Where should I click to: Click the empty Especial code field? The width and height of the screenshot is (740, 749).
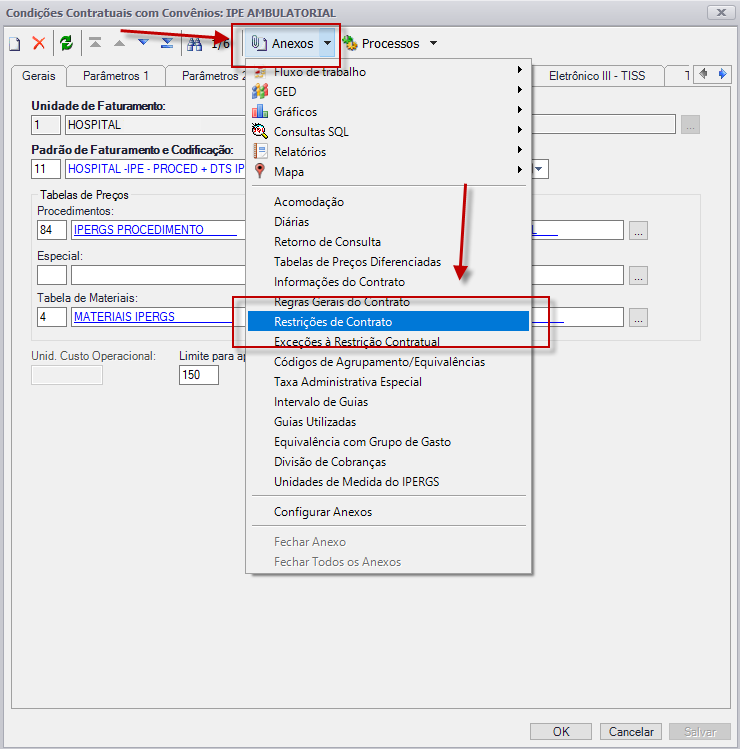point(52,275)
